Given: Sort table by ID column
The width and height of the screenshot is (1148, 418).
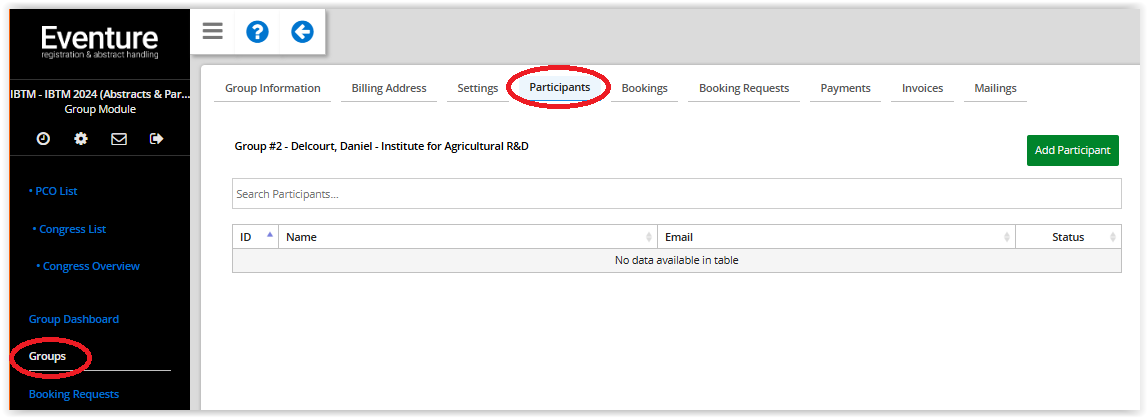Looking at the screenshot, I should click(x=256, y=236).
